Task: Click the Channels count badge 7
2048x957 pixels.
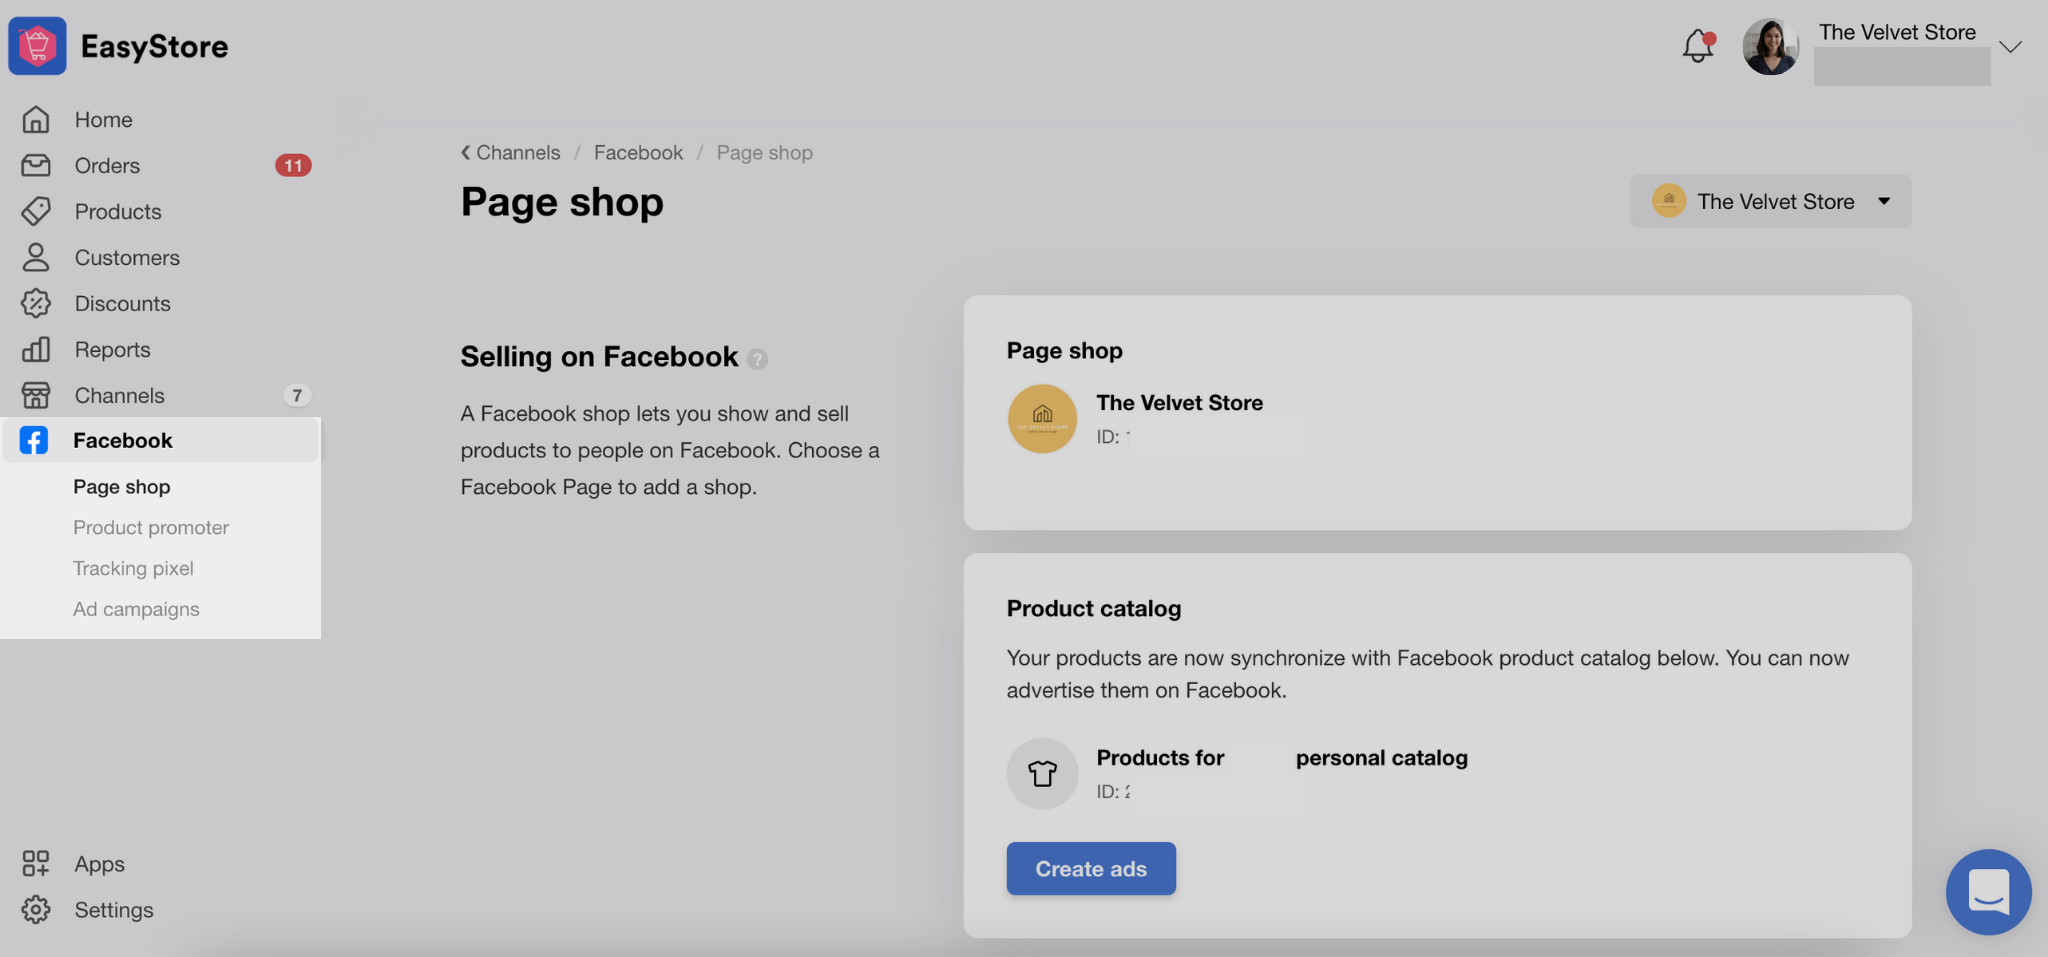Action: pos(297,395)
